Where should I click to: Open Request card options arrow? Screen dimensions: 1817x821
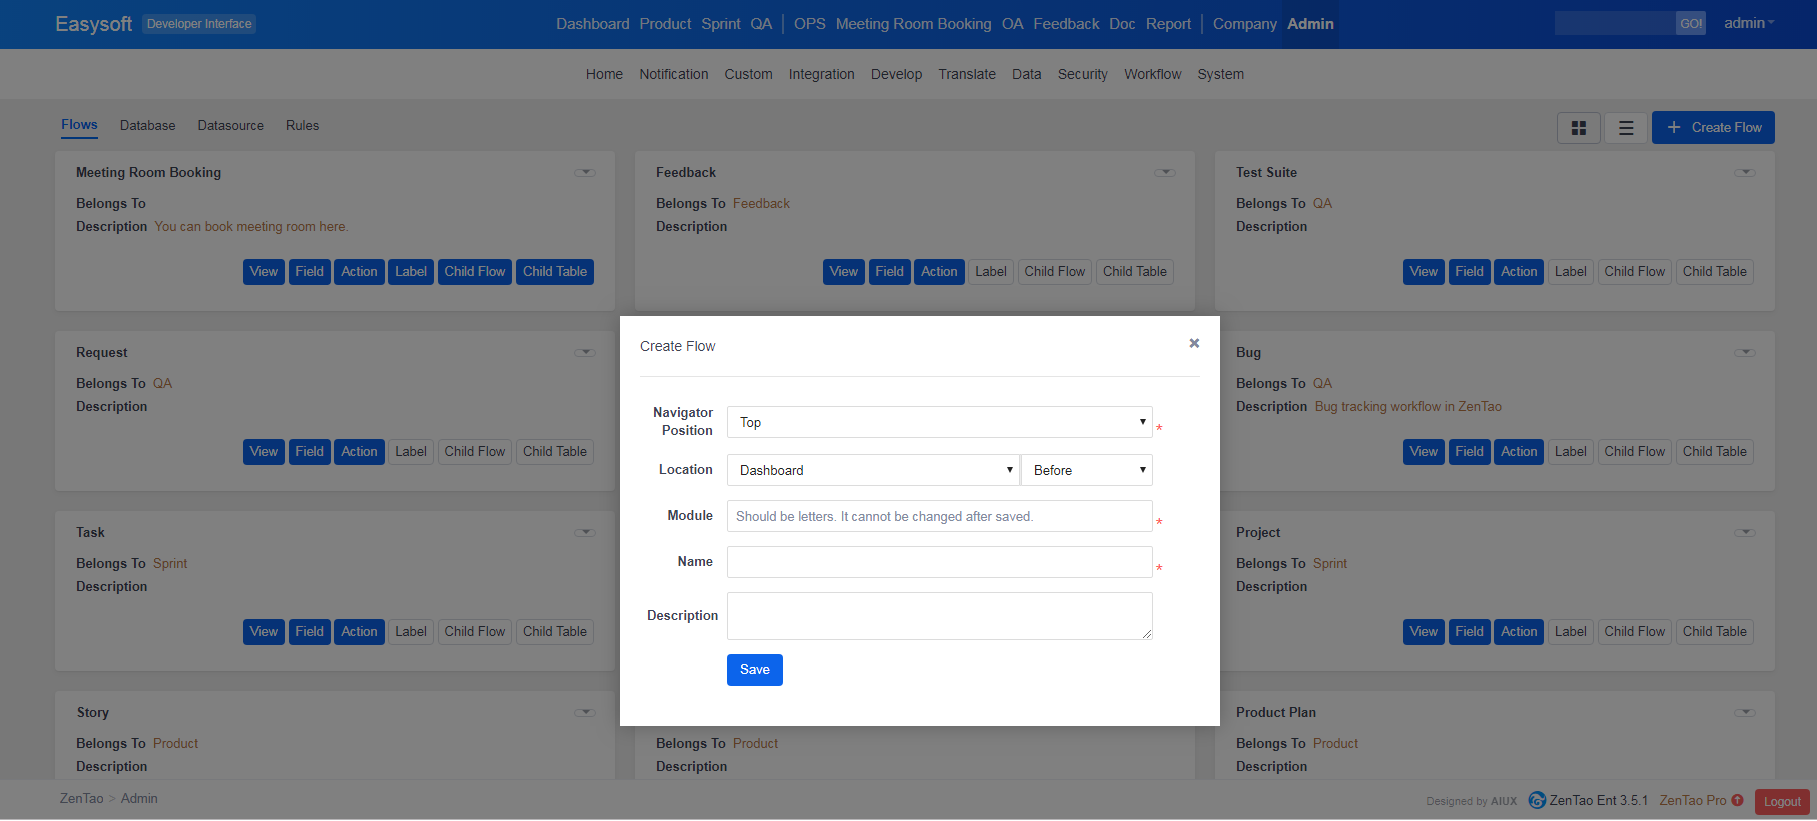pos(585,353)
